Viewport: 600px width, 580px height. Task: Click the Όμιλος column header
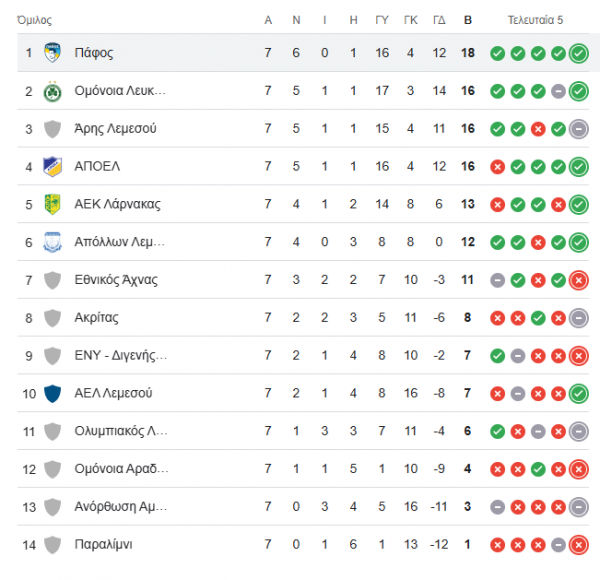[34, 20]
